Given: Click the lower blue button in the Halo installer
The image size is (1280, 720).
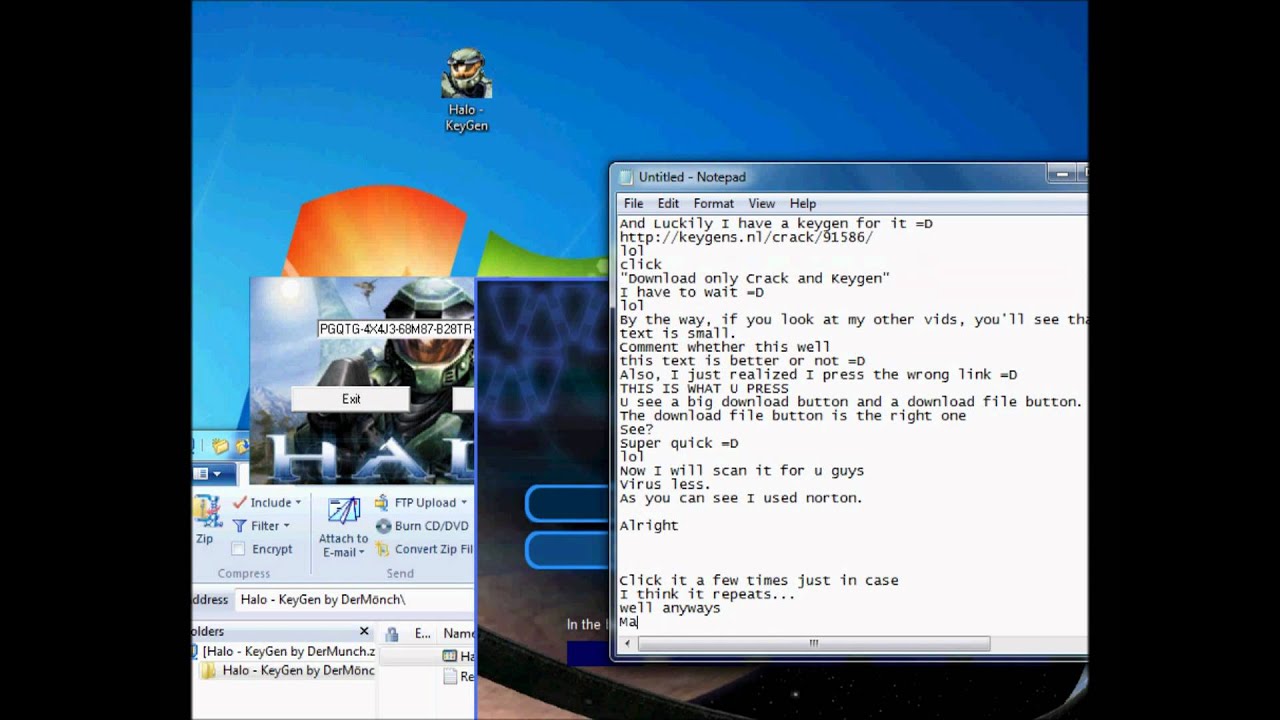Looking at the screenshot, I should (568, 550).
